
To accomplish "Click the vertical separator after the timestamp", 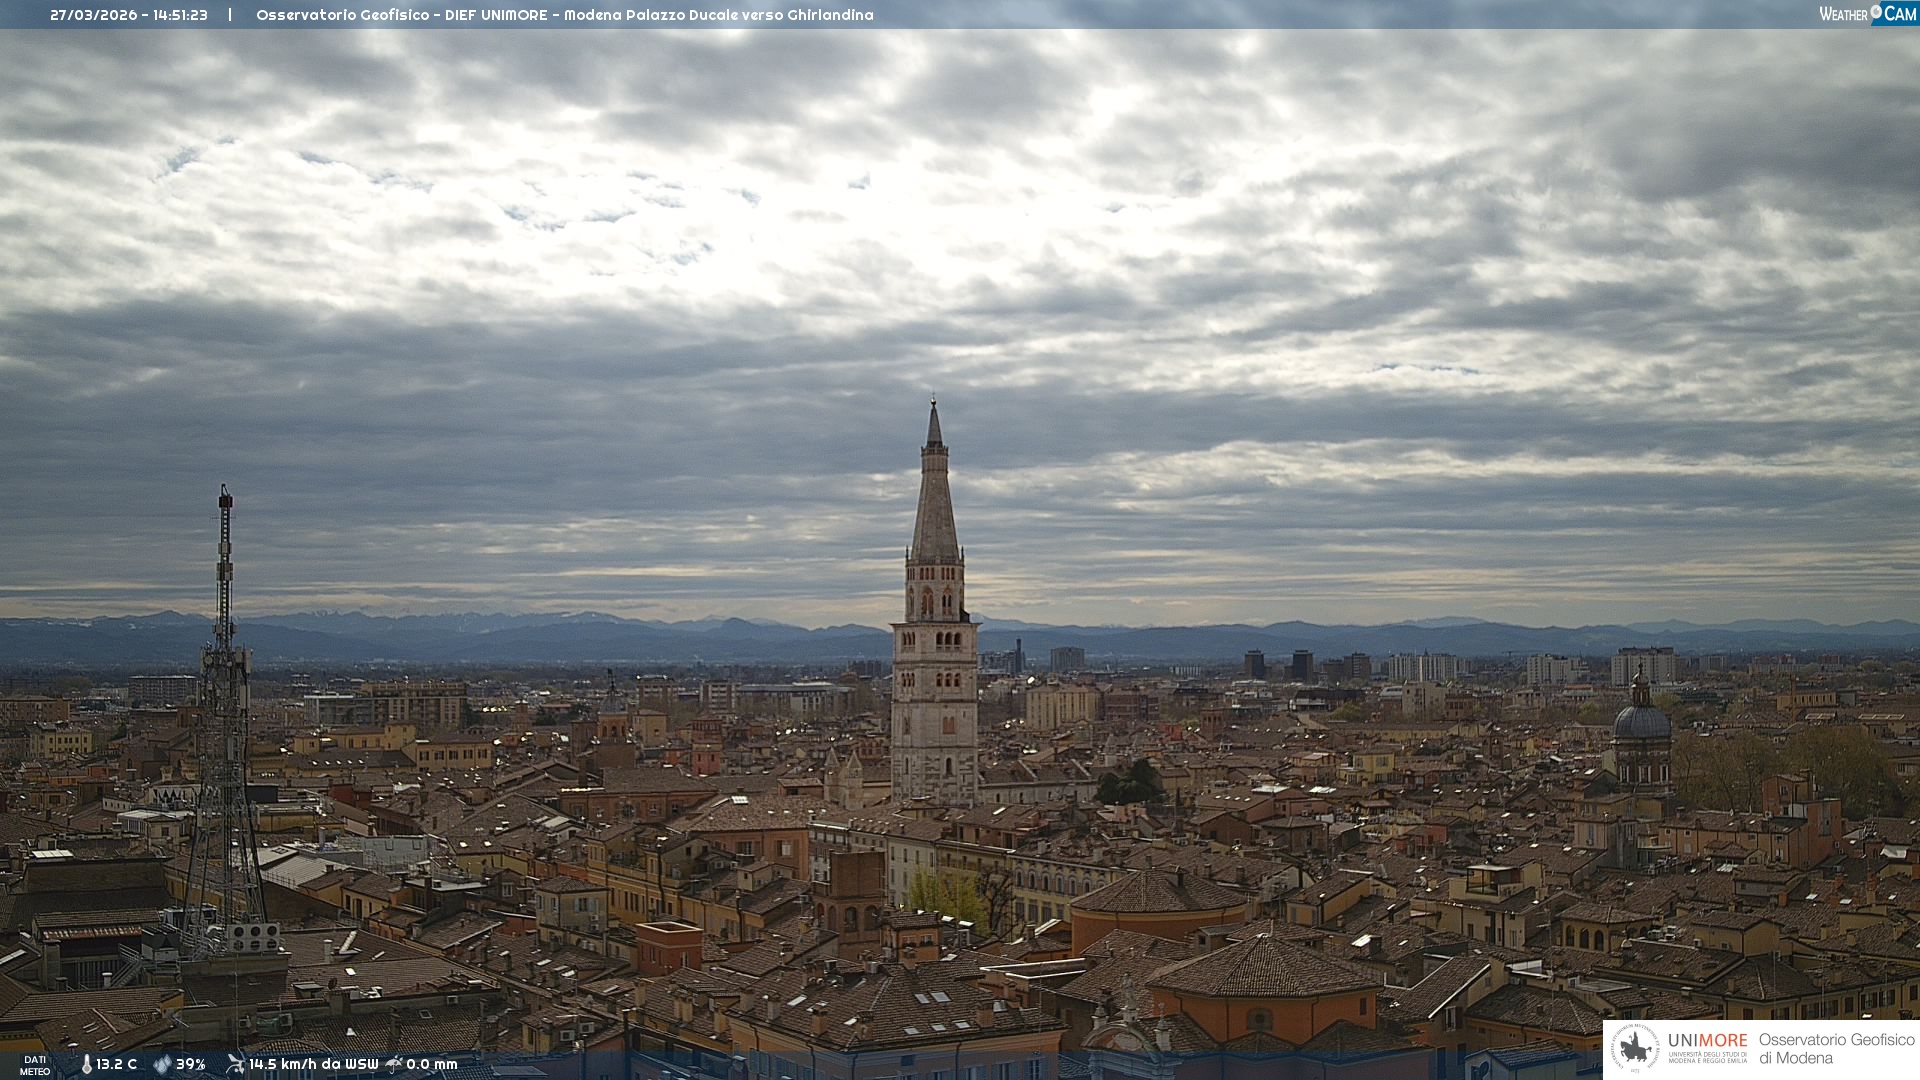I will point(230,15).
